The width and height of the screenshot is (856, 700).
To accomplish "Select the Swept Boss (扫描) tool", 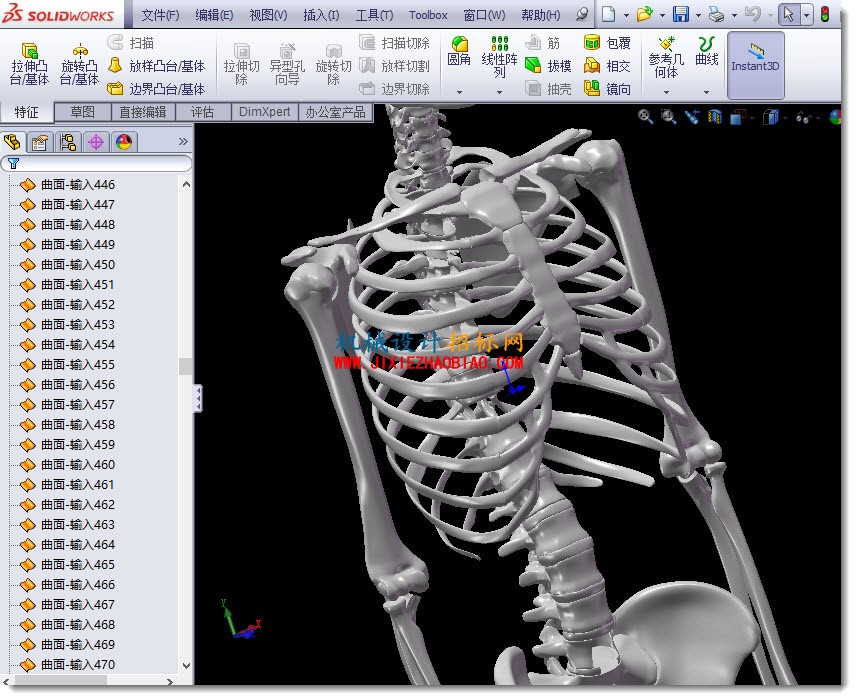I will click(x=131, y=43).
